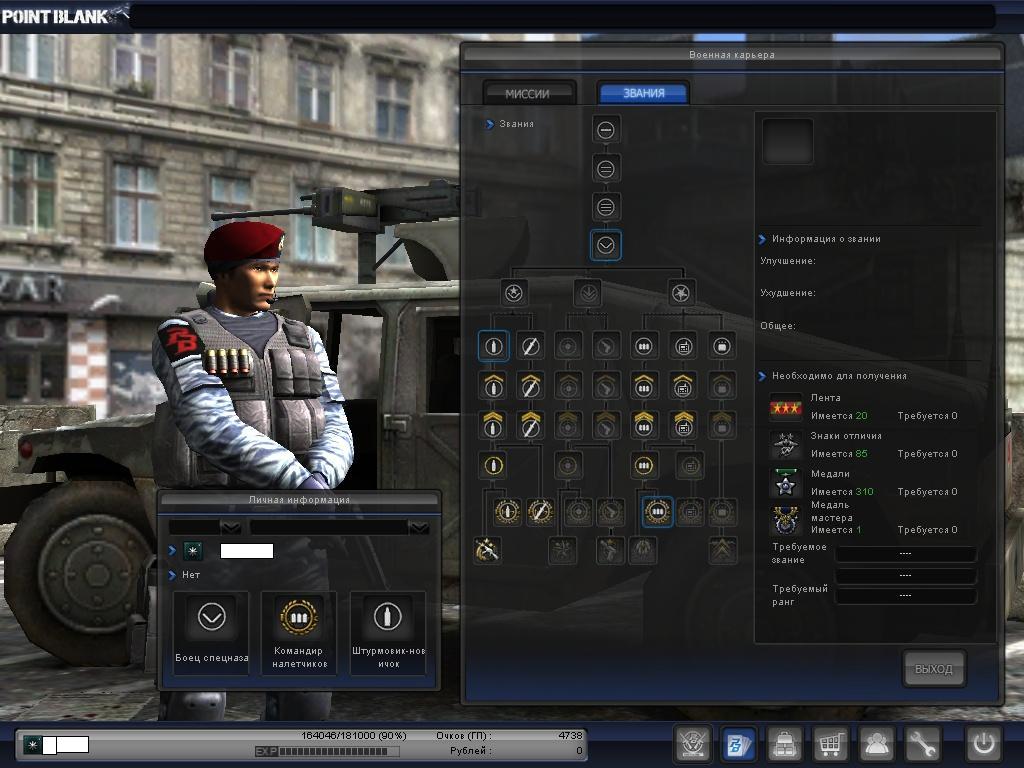Click the Штурмовик-новичок title slot
This screenshot has height=768, width=1024.
388,632
